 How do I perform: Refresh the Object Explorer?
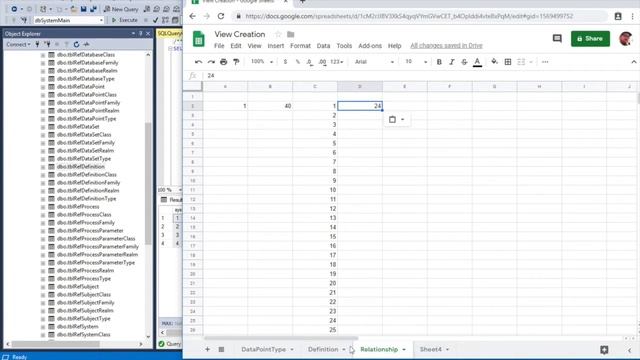[x=76, y=44]
